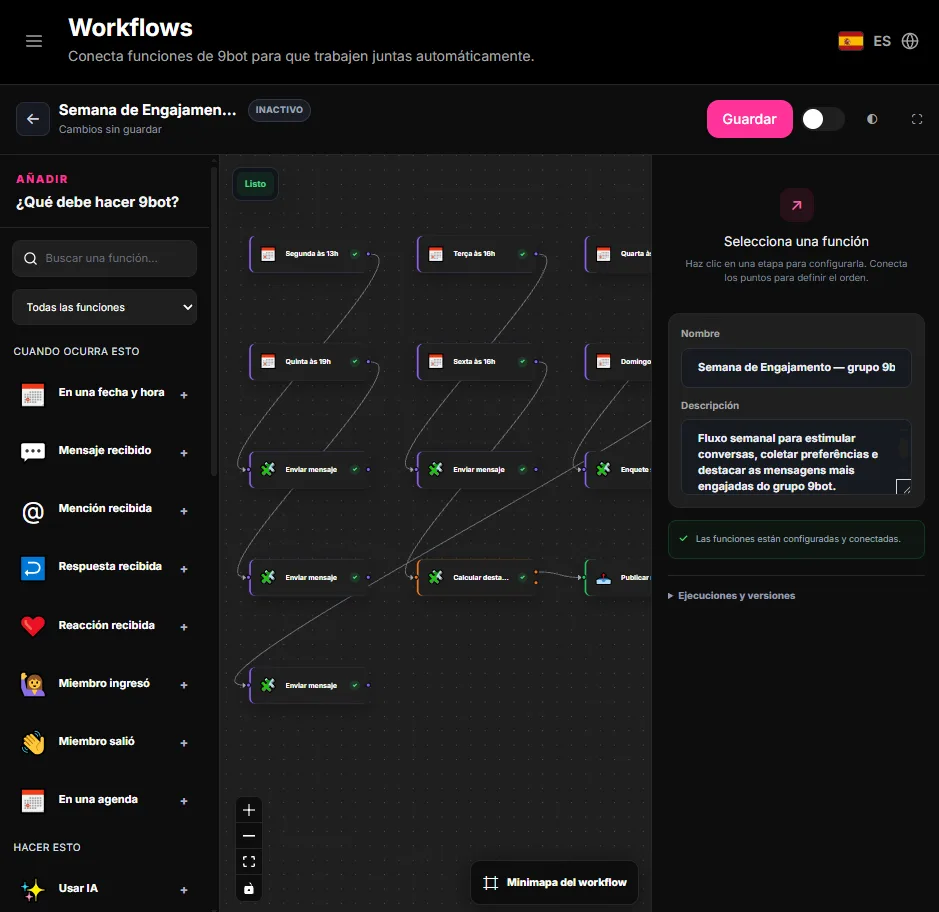Add 'Respuesta recibida' trigger with plus
939x912 pixels.
[x=184, y=568]
